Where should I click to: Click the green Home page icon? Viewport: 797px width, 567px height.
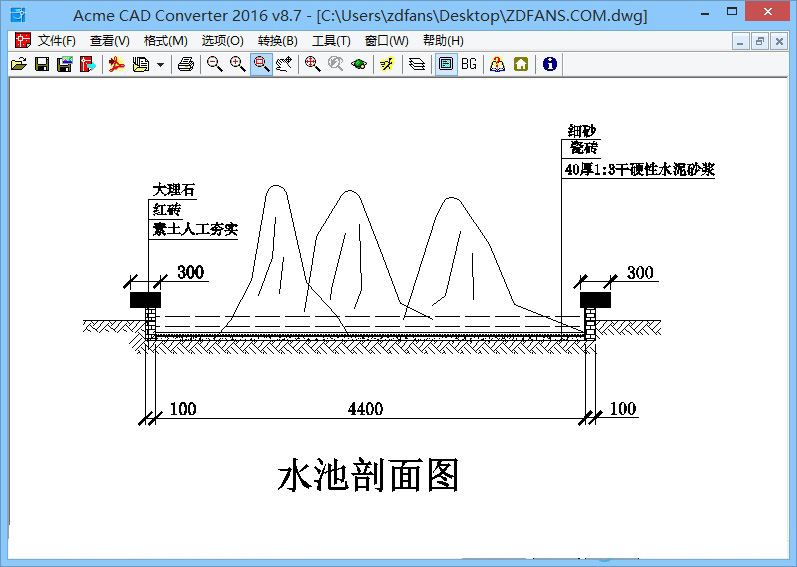[x=520, y=64]
